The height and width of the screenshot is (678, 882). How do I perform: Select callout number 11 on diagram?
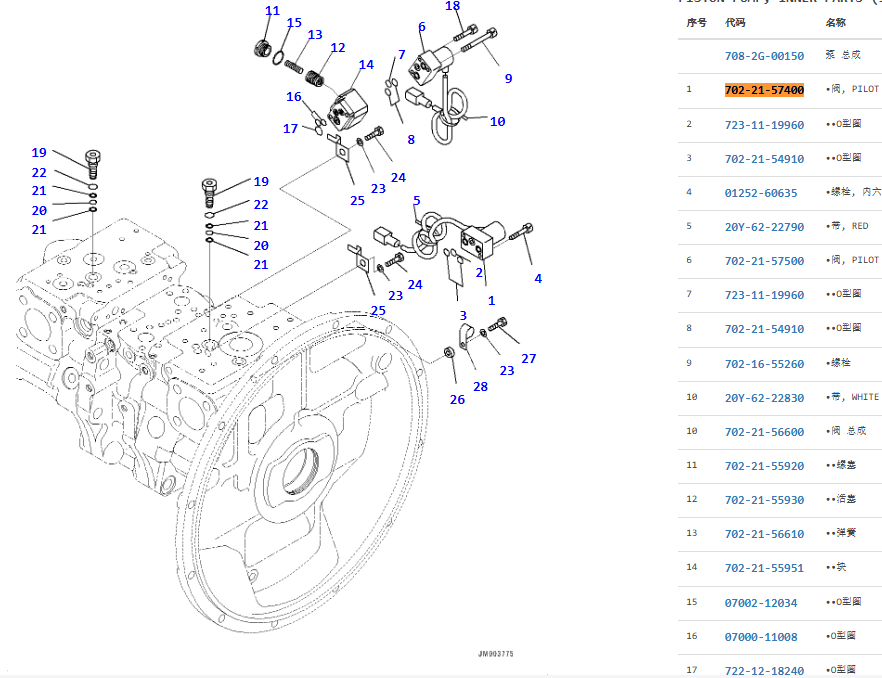click(272, 11)
